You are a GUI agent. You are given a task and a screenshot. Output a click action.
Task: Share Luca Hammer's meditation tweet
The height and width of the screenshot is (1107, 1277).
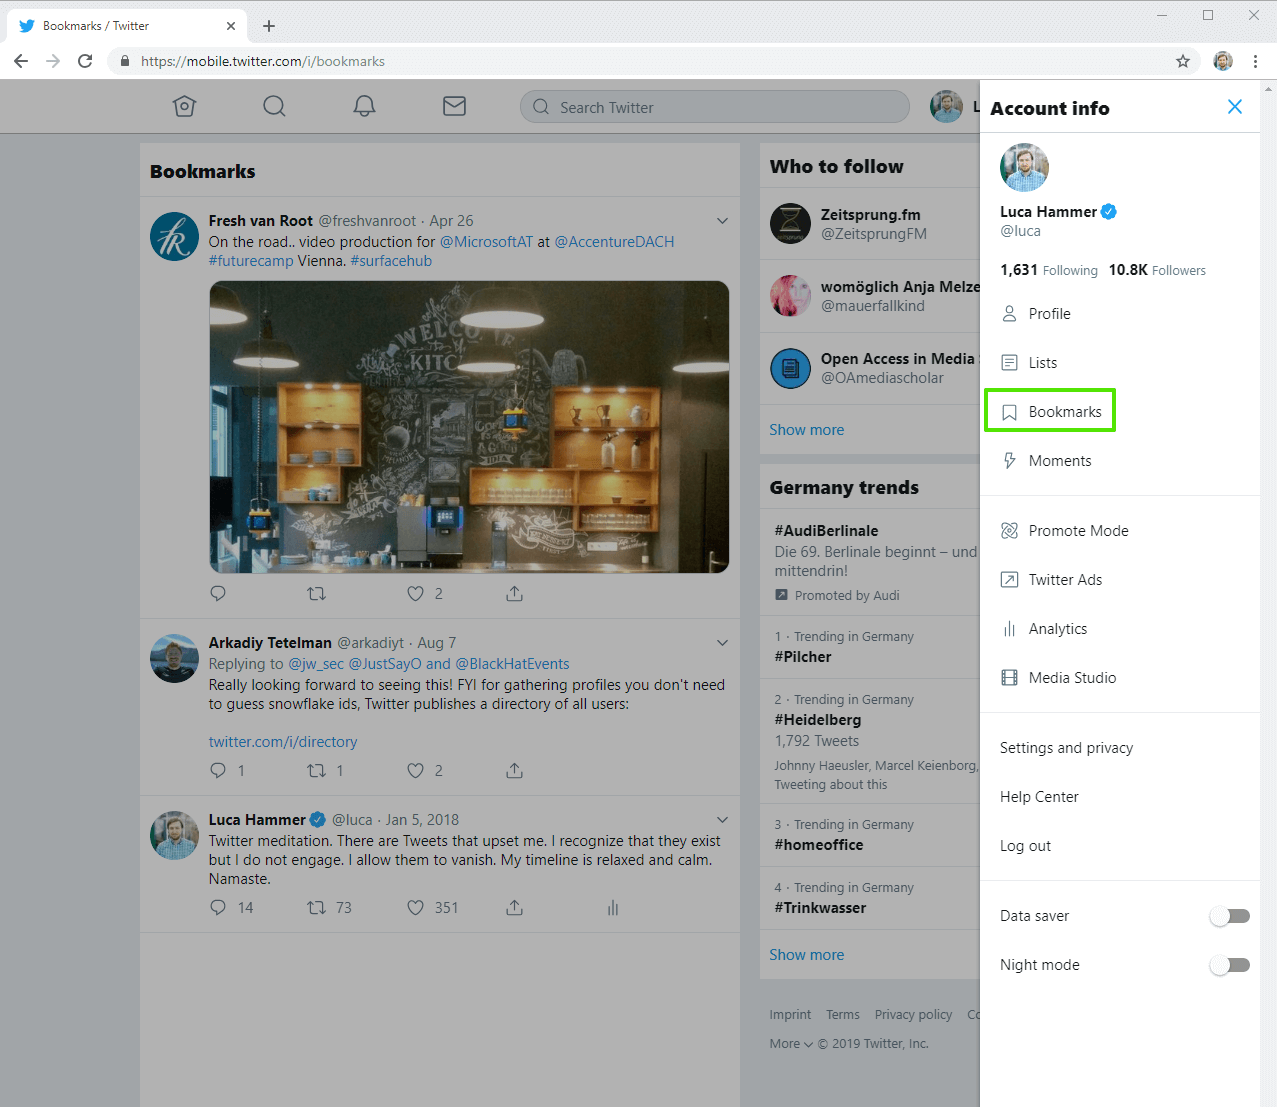click(514, 908)
